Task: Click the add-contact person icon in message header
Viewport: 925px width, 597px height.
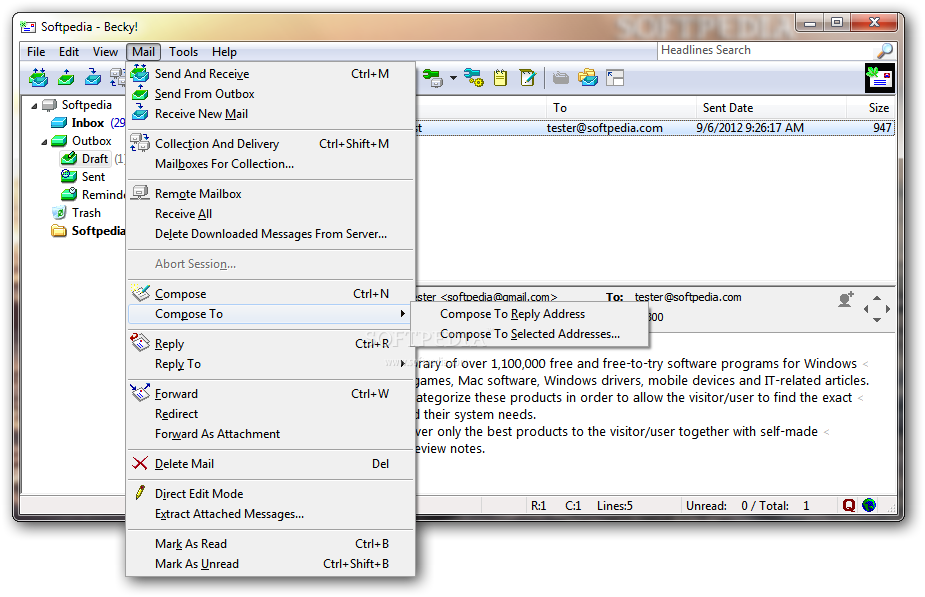Action: [x=846, y=300]
